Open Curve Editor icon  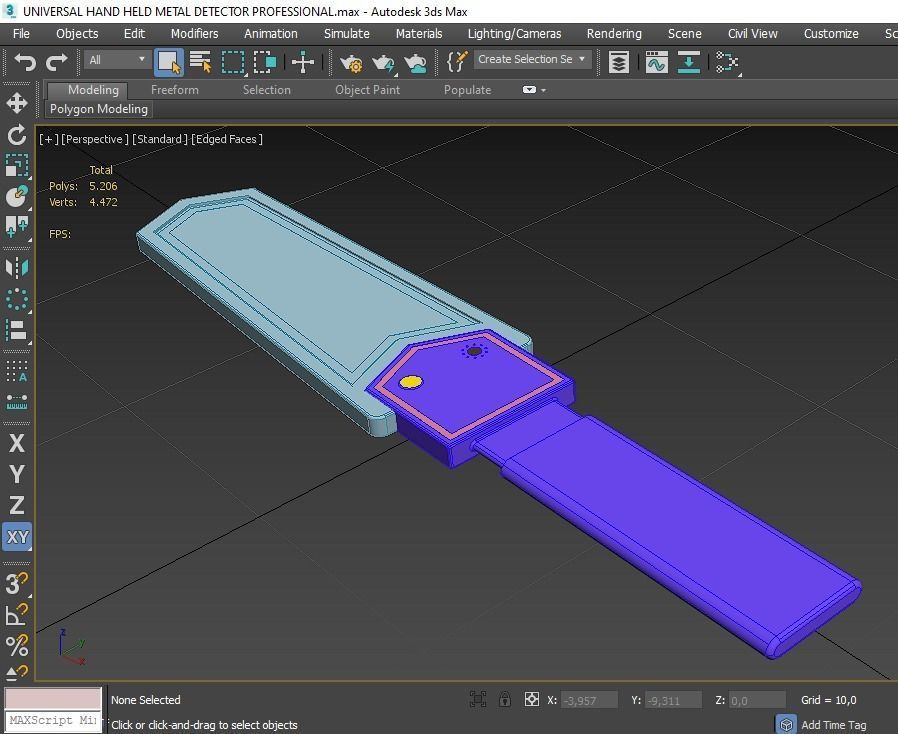point(656,62)
